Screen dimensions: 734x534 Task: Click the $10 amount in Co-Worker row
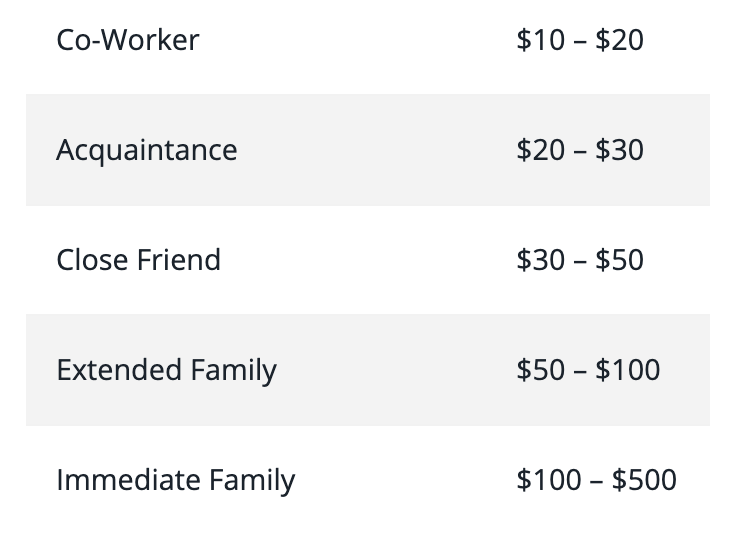[541, 40]
